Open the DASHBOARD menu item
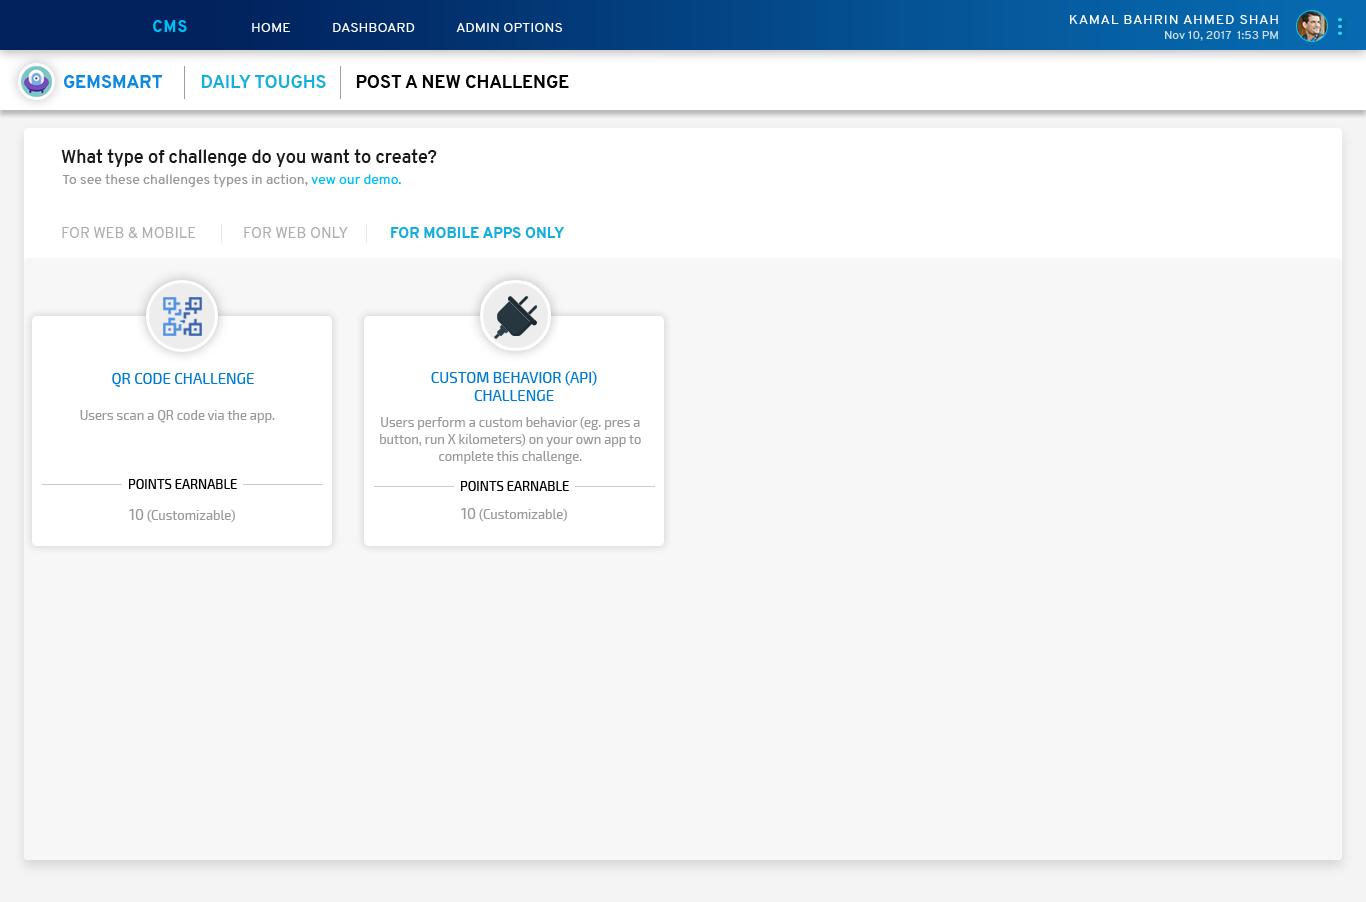Image resolution: width=1366 pixels, height=902 pixels. [x=373, y=28]
